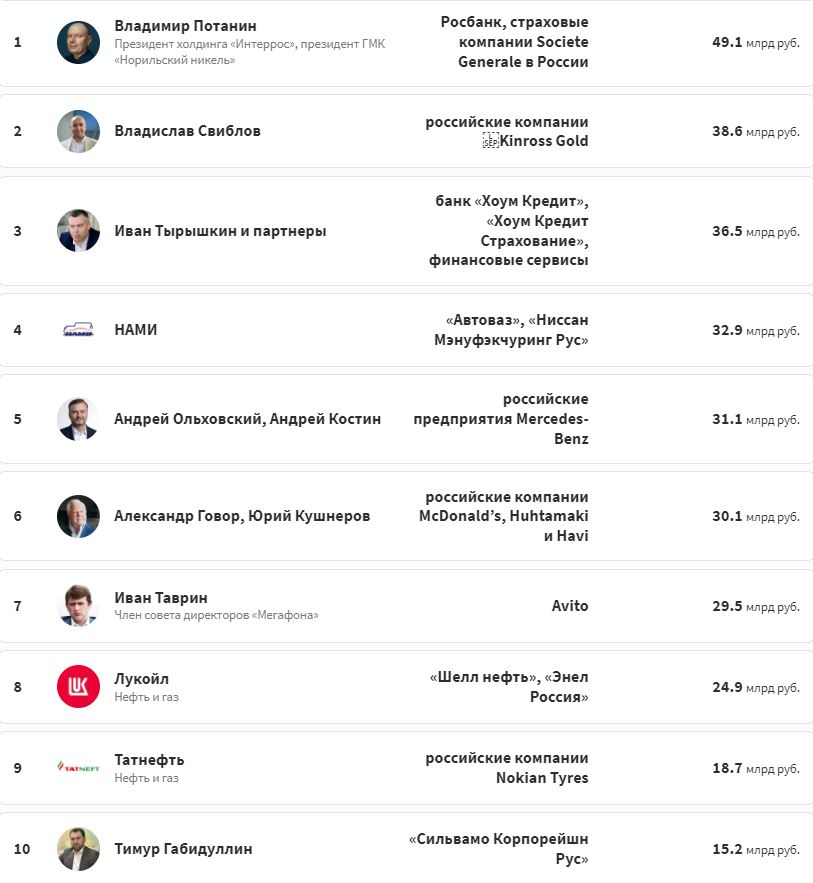Select the «Шелл нефть», «Энел Россия» text
Viewport: 813px width, 883px height.
click(509, 687)
